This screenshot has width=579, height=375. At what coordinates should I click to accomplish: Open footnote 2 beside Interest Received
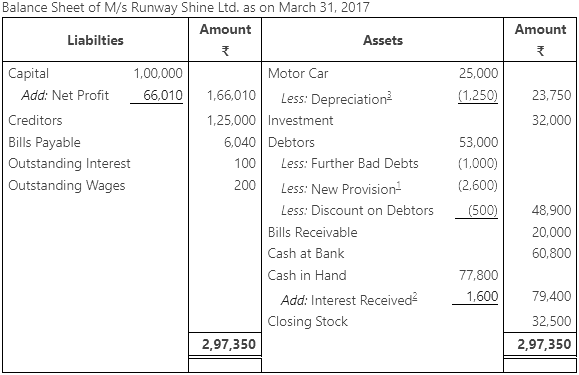coord(415,297)
